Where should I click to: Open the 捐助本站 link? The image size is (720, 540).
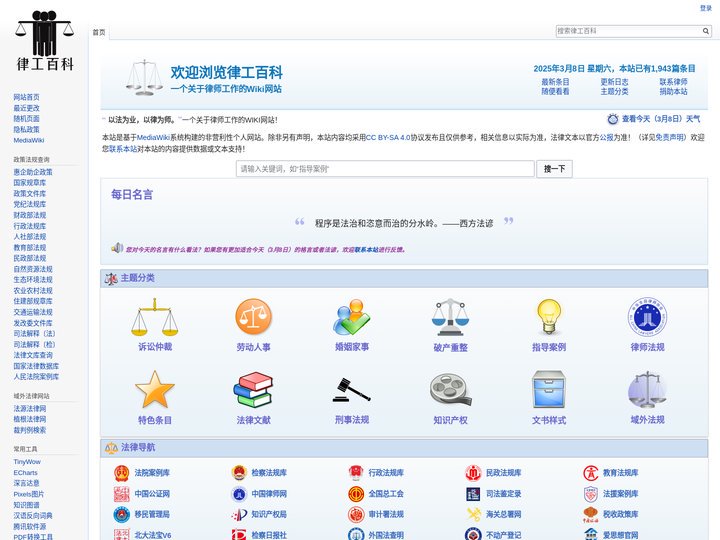(x=674, y=91)
